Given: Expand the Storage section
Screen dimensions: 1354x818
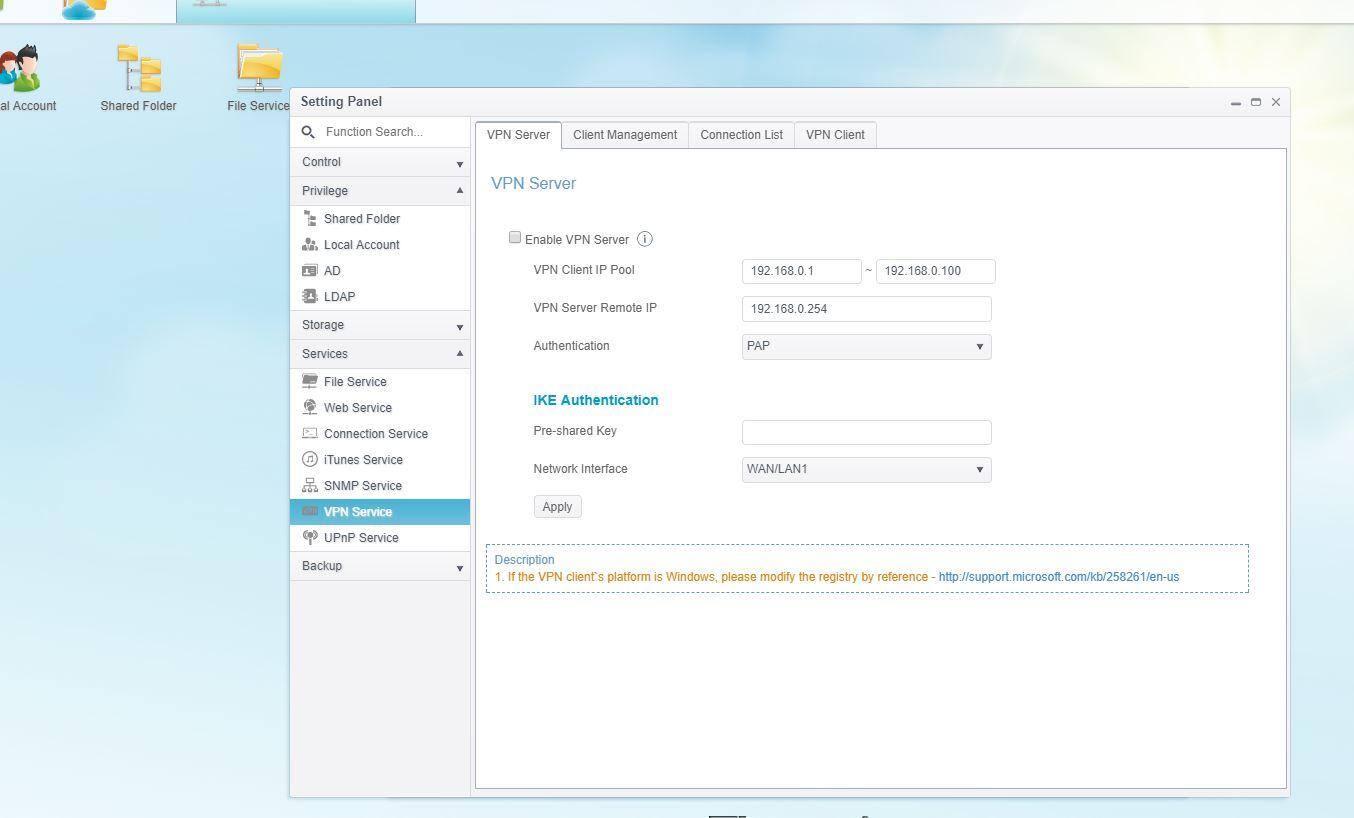Looking at the screenshot, I should coord(380,325).
